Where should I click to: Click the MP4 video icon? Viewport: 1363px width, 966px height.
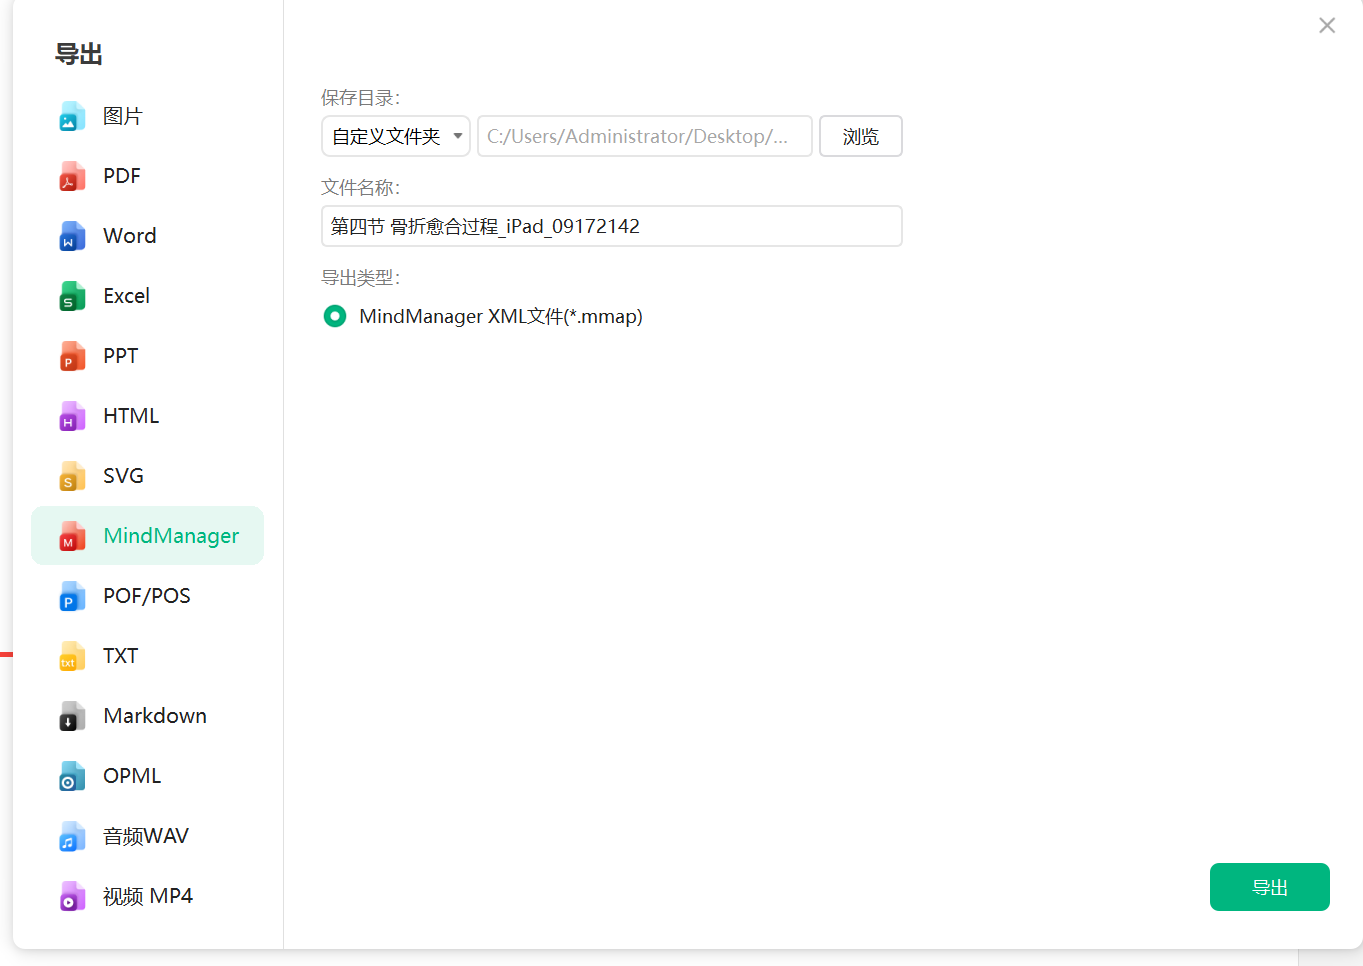[x=71, y=897]
